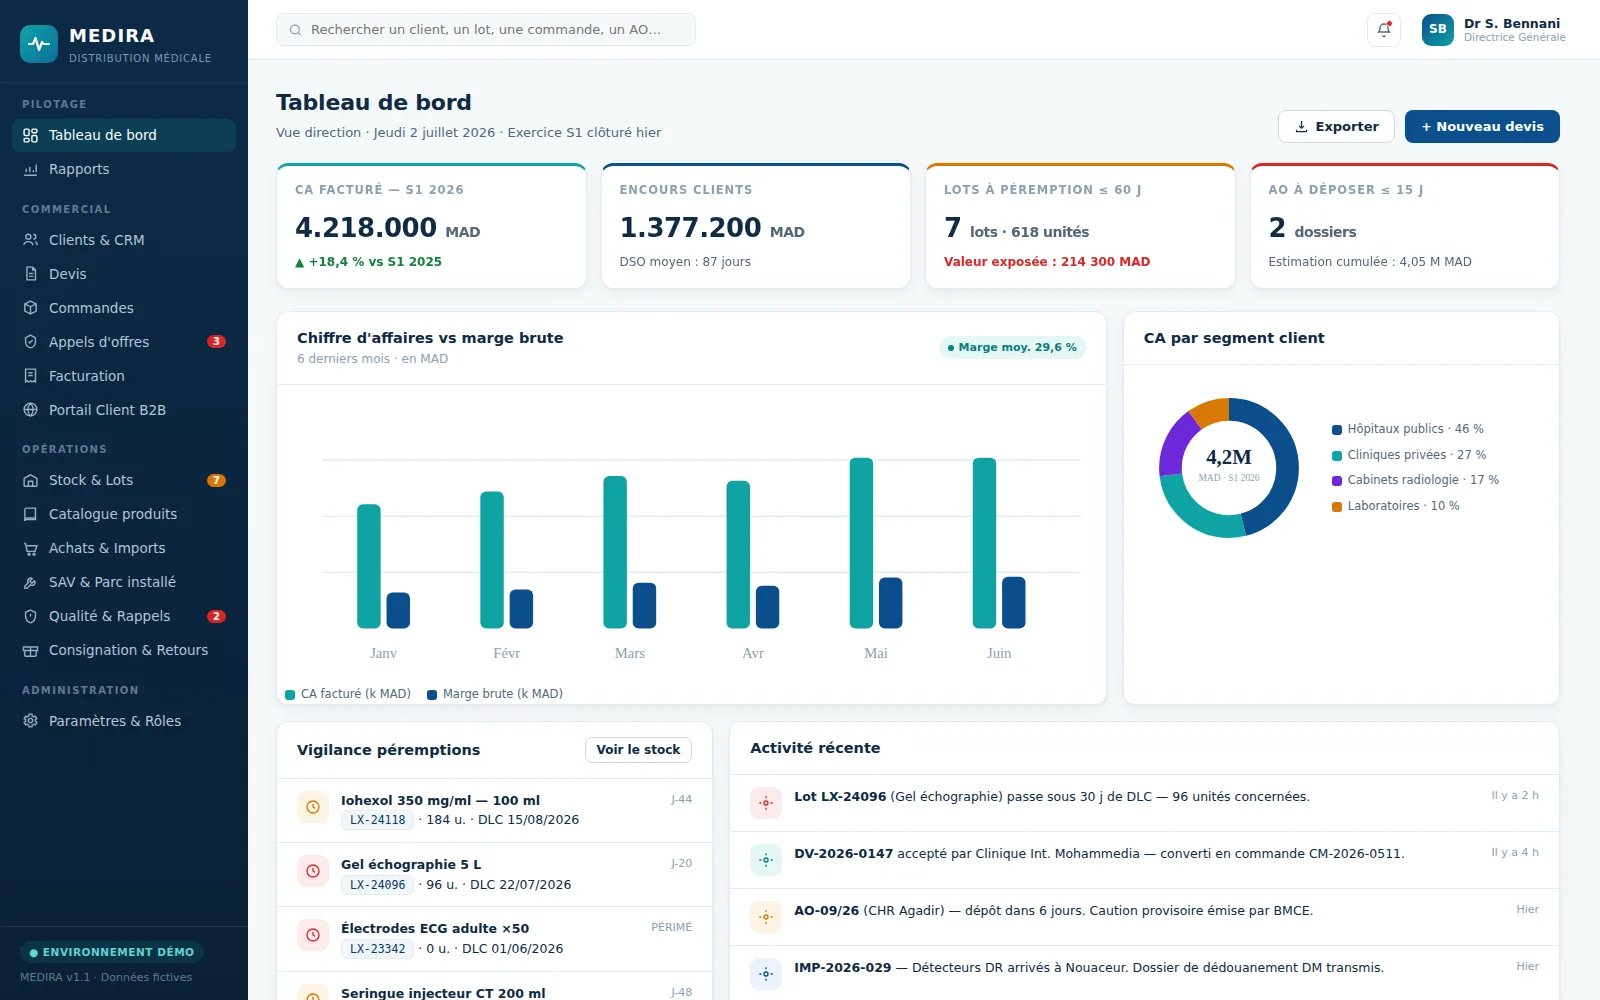Click the Laboratoires · 10 % legend entry
This screenshot has width=1600, height=1000.
(x=1395, y=506)
